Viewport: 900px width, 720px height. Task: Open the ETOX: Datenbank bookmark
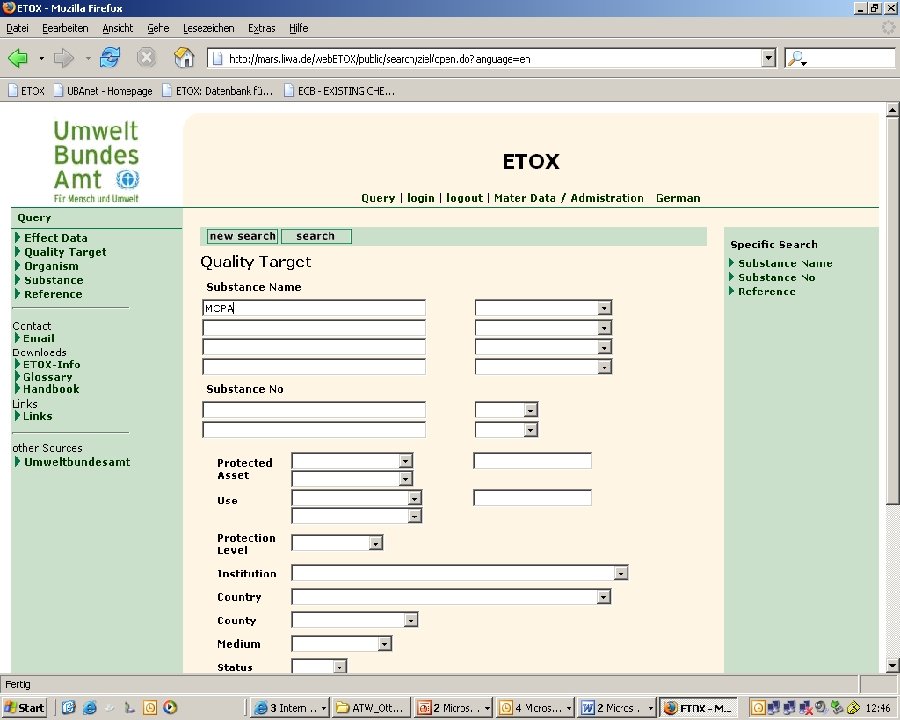pos(218,91)
